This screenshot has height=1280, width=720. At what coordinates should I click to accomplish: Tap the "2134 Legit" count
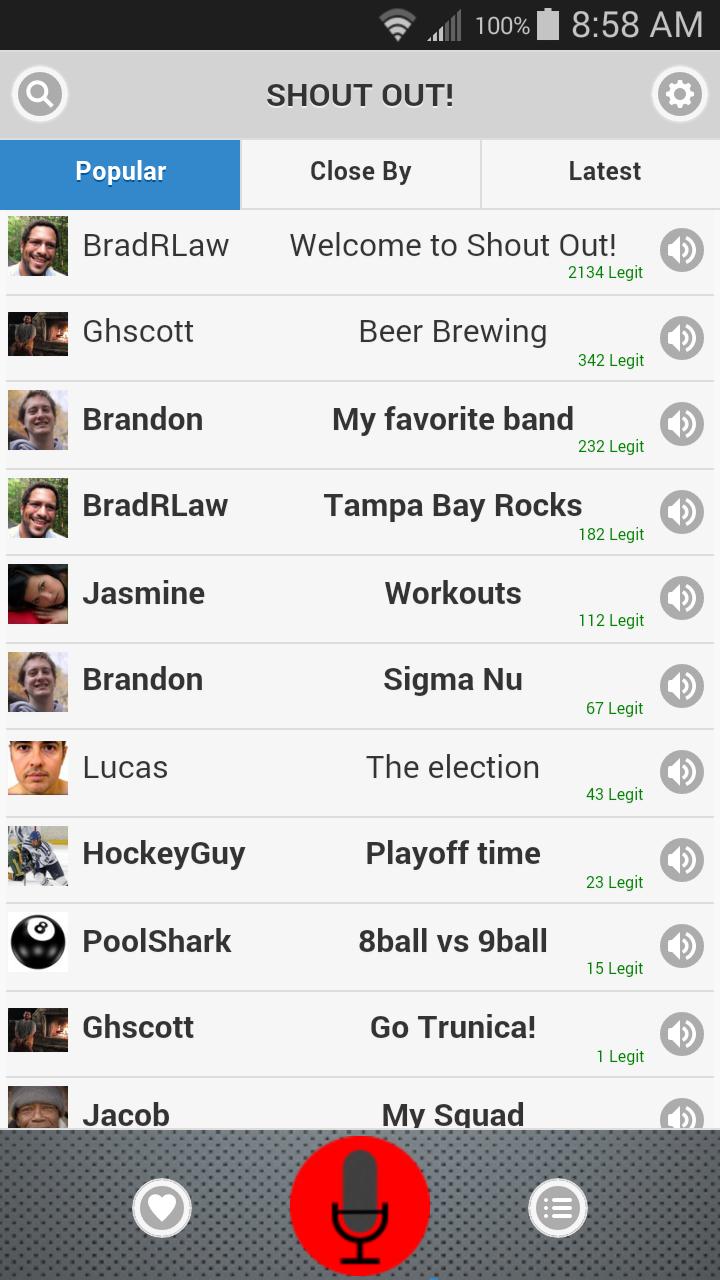pos(605,273)
